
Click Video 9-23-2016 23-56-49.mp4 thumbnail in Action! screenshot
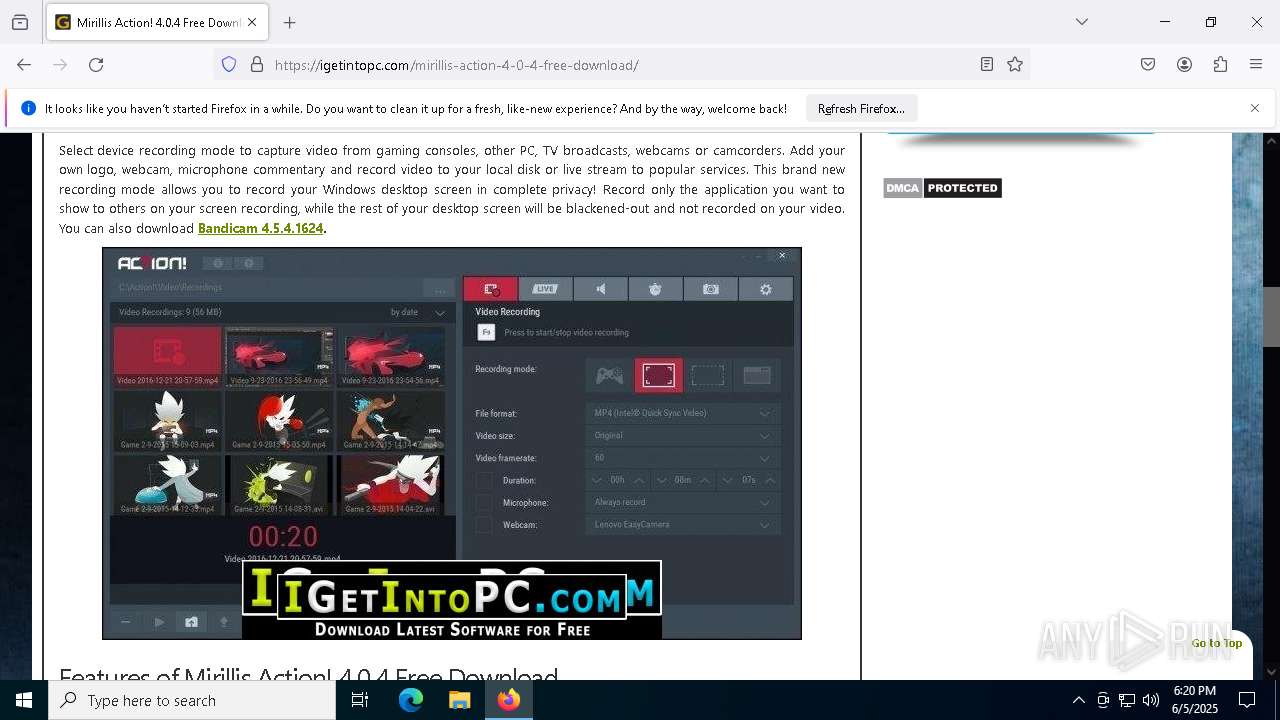(279, 356)
